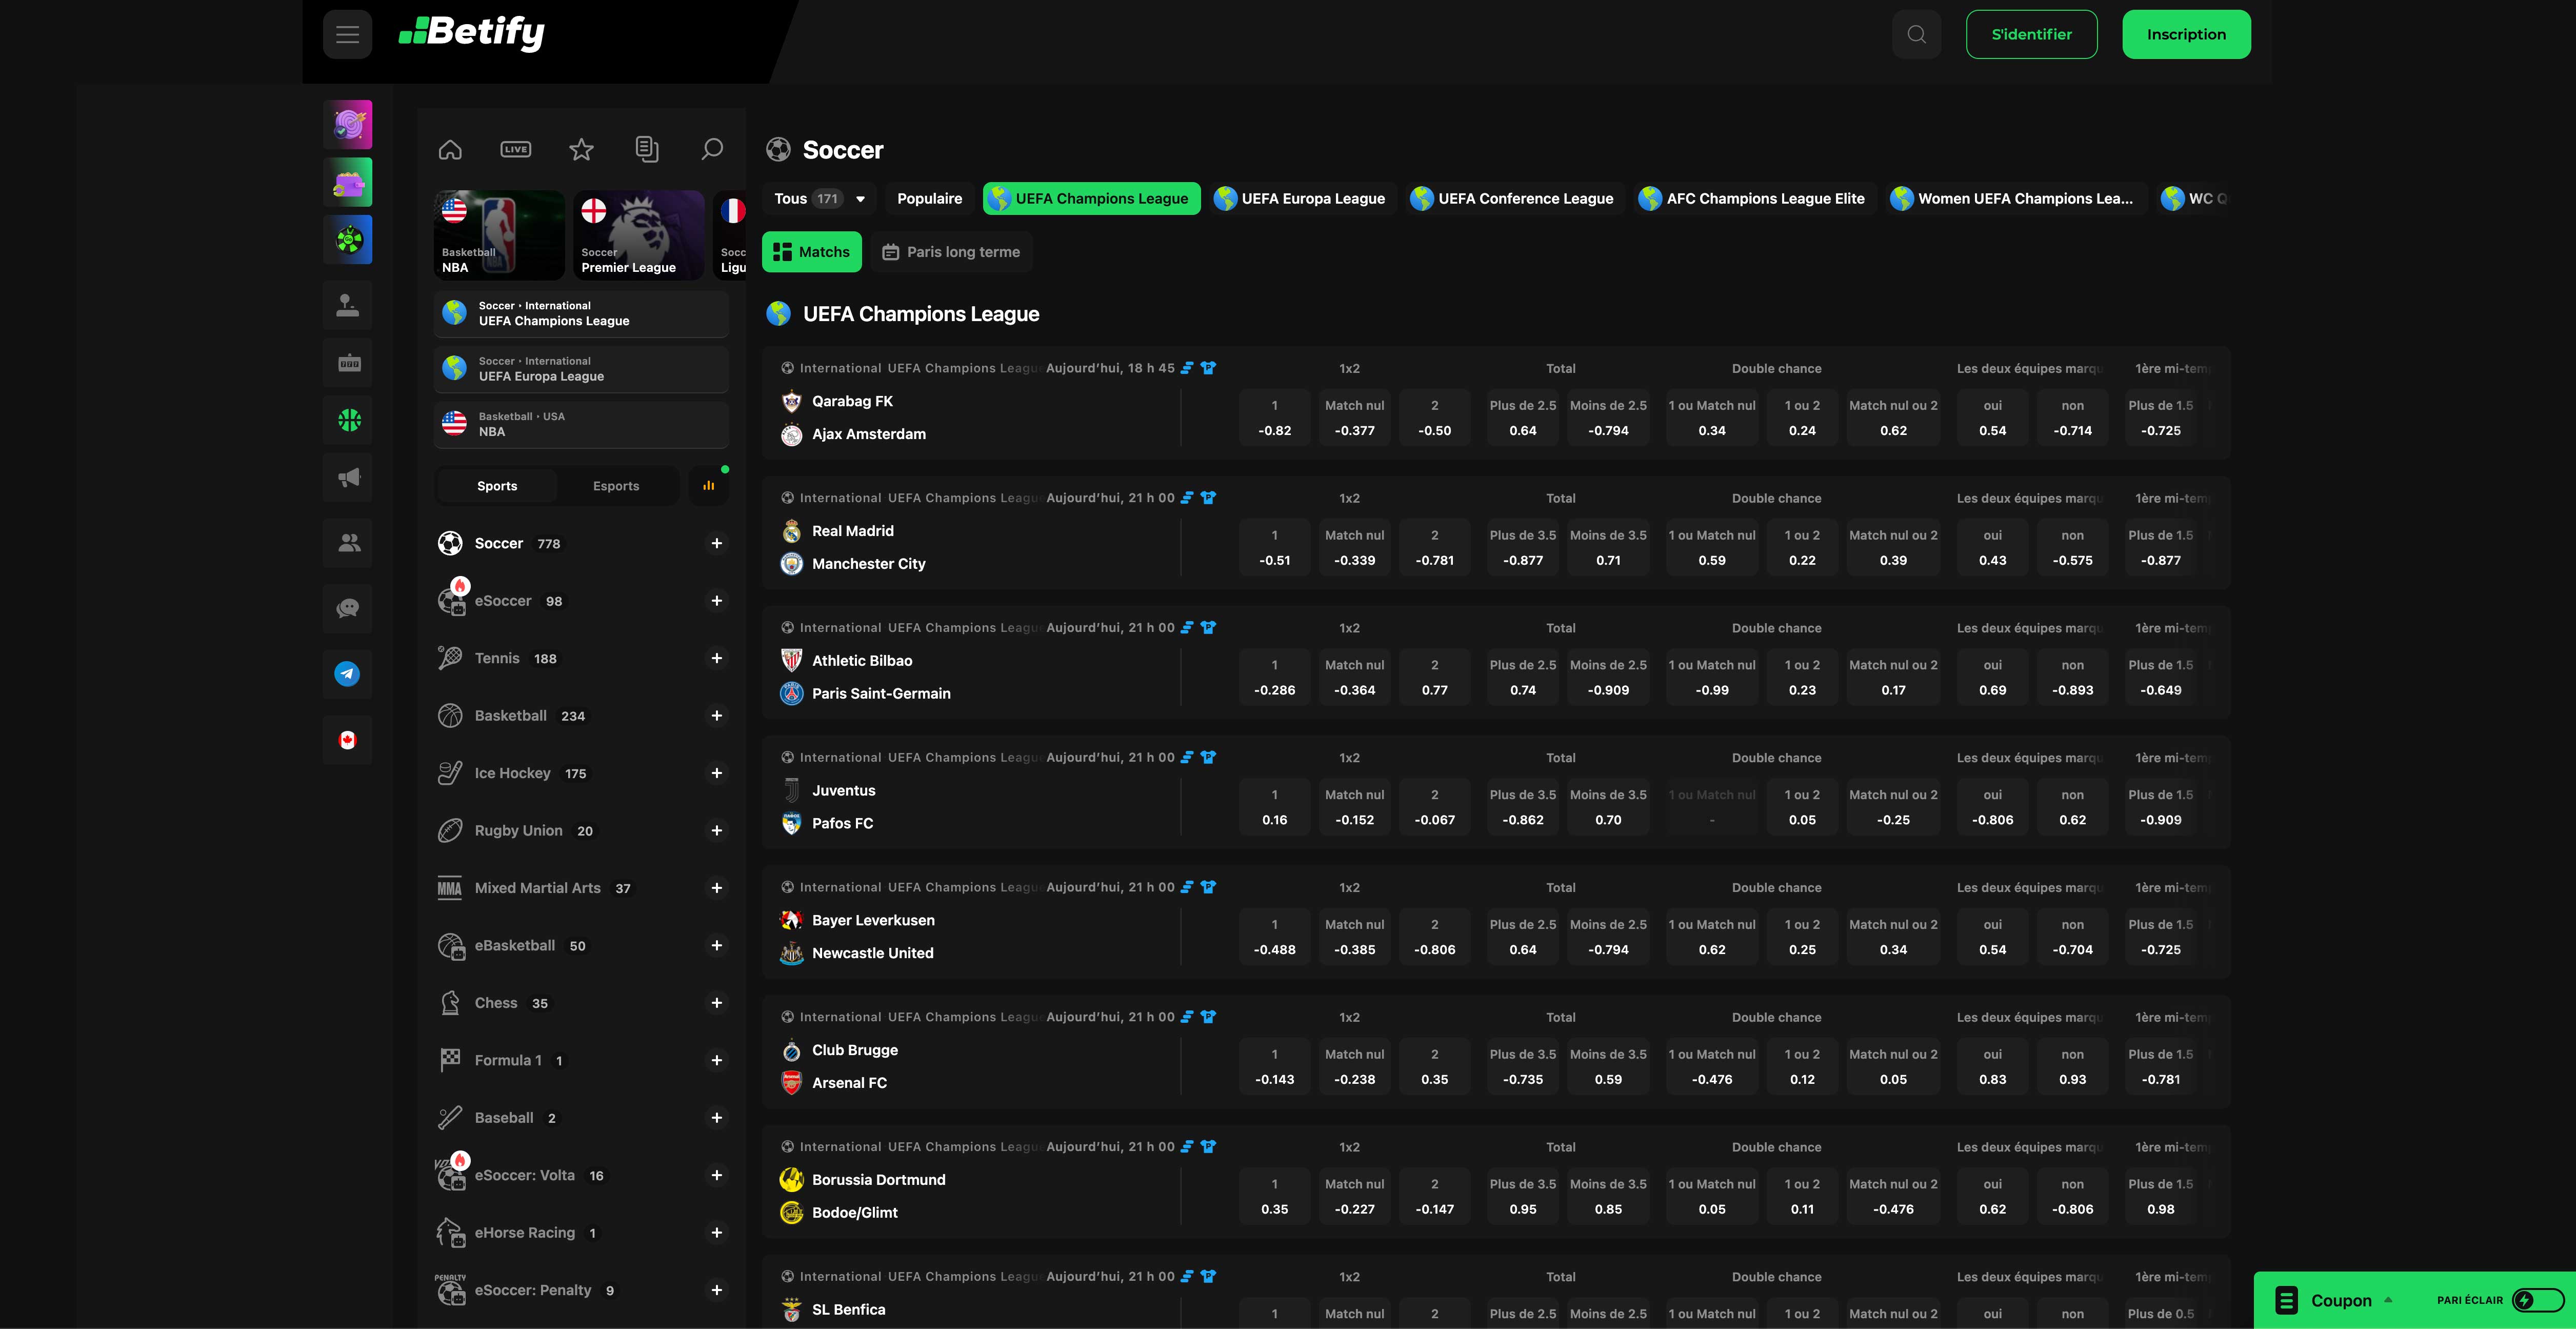Open the Favorites star icon
Viewport: 2576px width, 1329px height.
point(581,148)
